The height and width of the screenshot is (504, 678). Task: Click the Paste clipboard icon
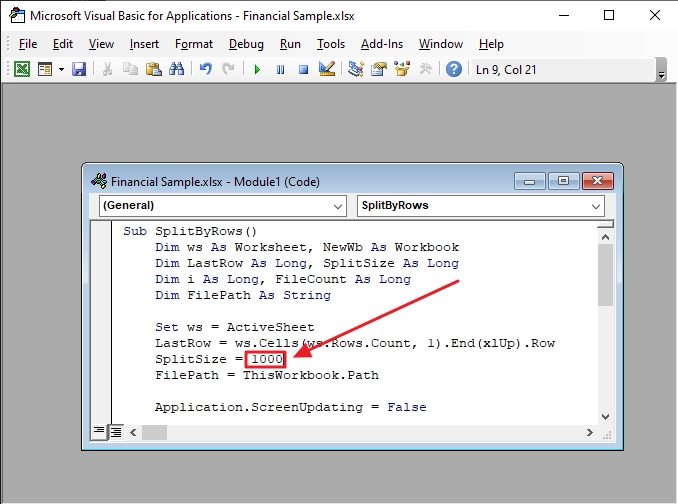(x=154, y=69)
